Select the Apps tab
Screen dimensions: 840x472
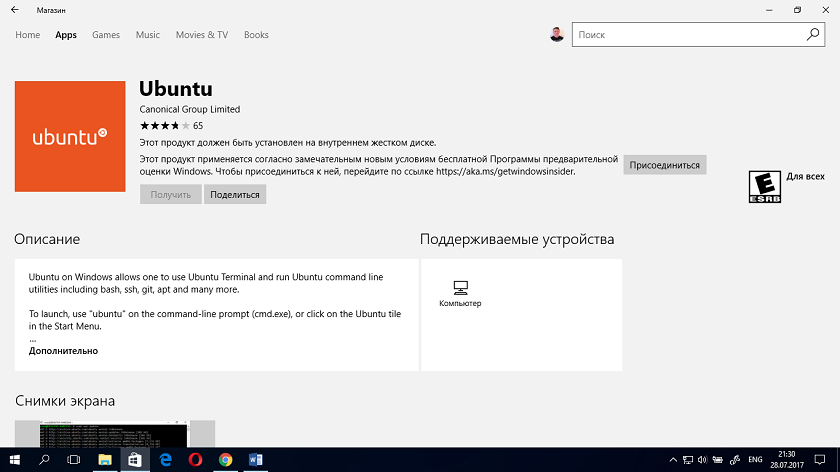(66, 35)
